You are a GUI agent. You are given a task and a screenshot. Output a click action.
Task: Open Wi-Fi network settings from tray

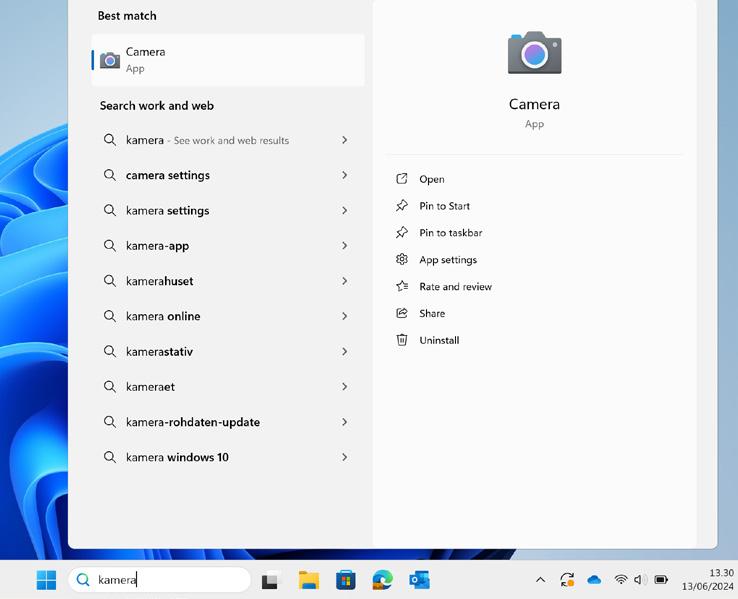coord(621,580)
